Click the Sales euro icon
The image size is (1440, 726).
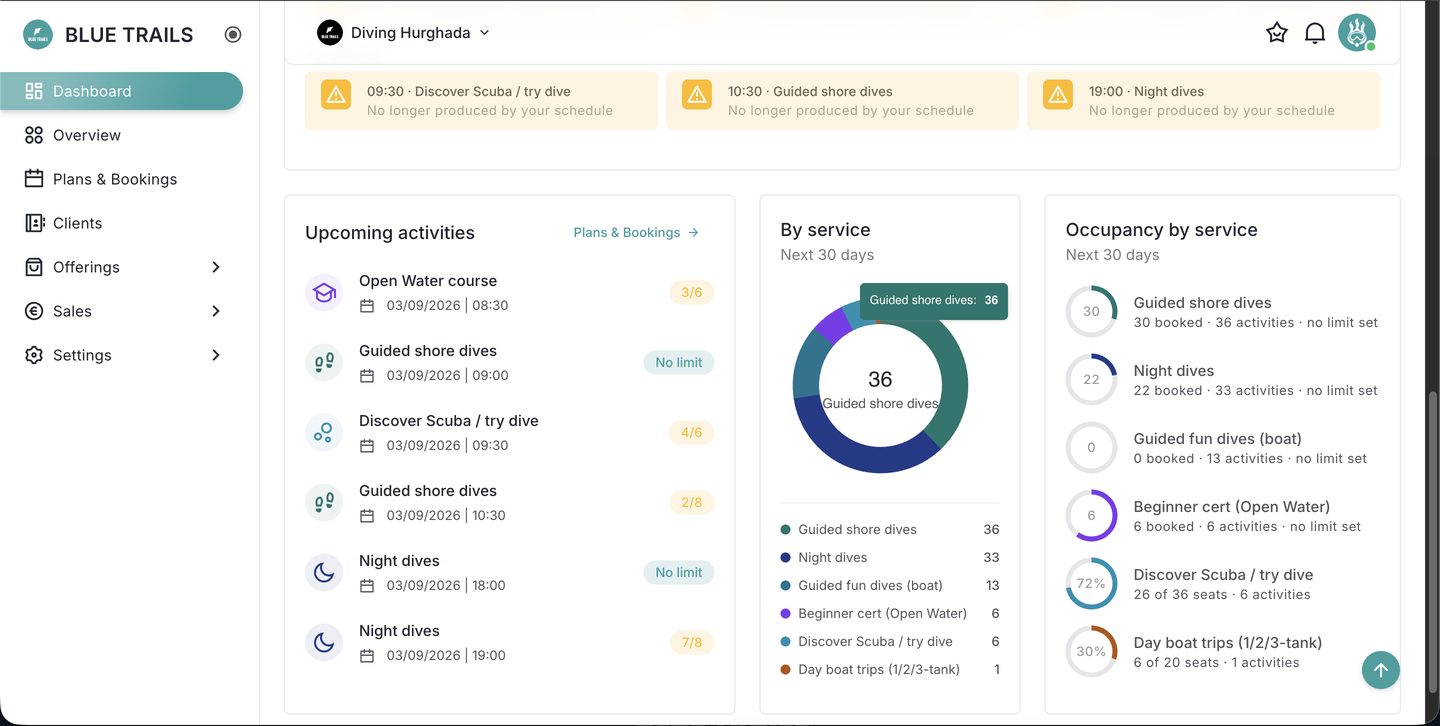click(x=34, y=311)
